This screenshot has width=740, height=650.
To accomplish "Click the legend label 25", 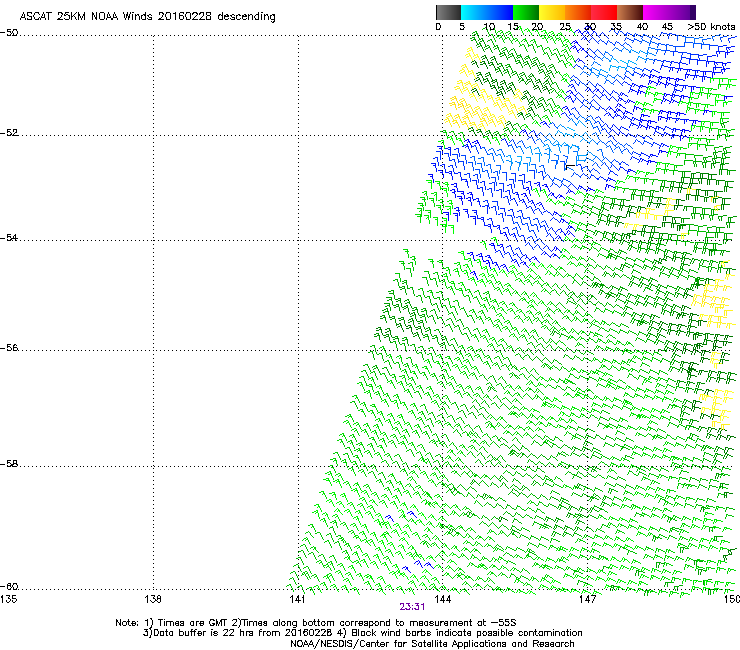I will coord(565,27).
